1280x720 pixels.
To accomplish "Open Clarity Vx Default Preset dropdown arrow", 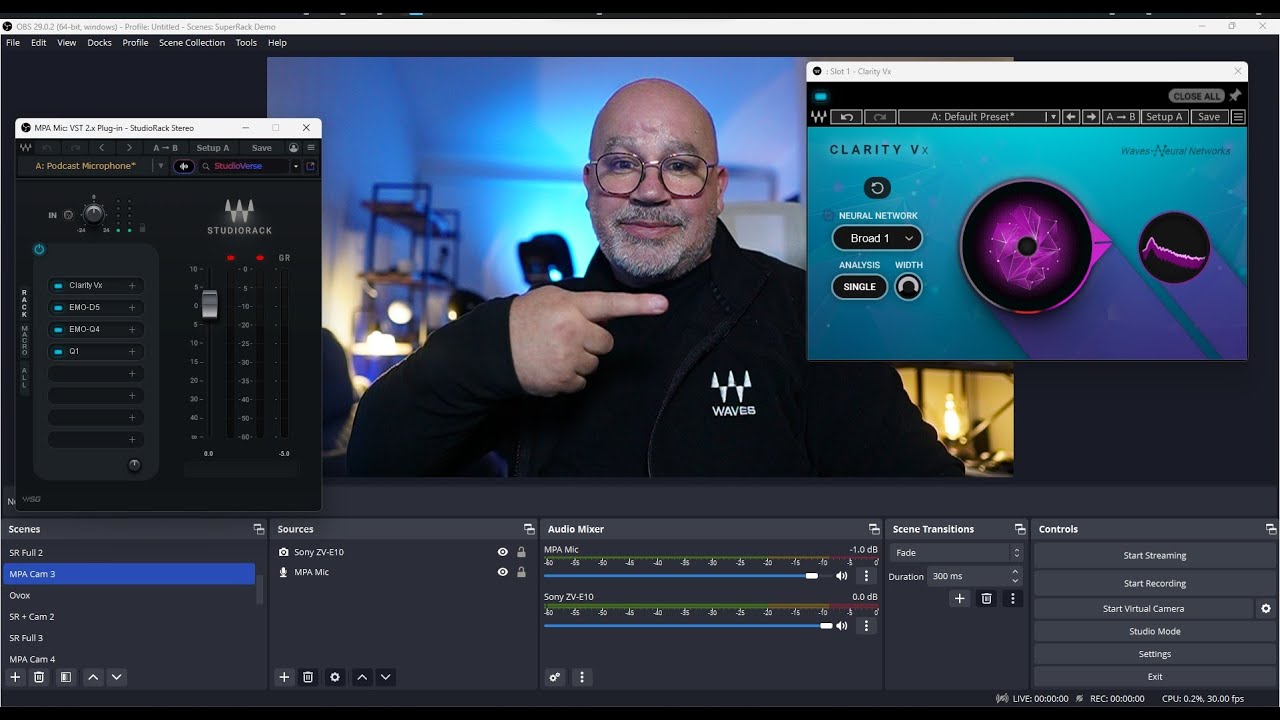I will pos(1052,117).
